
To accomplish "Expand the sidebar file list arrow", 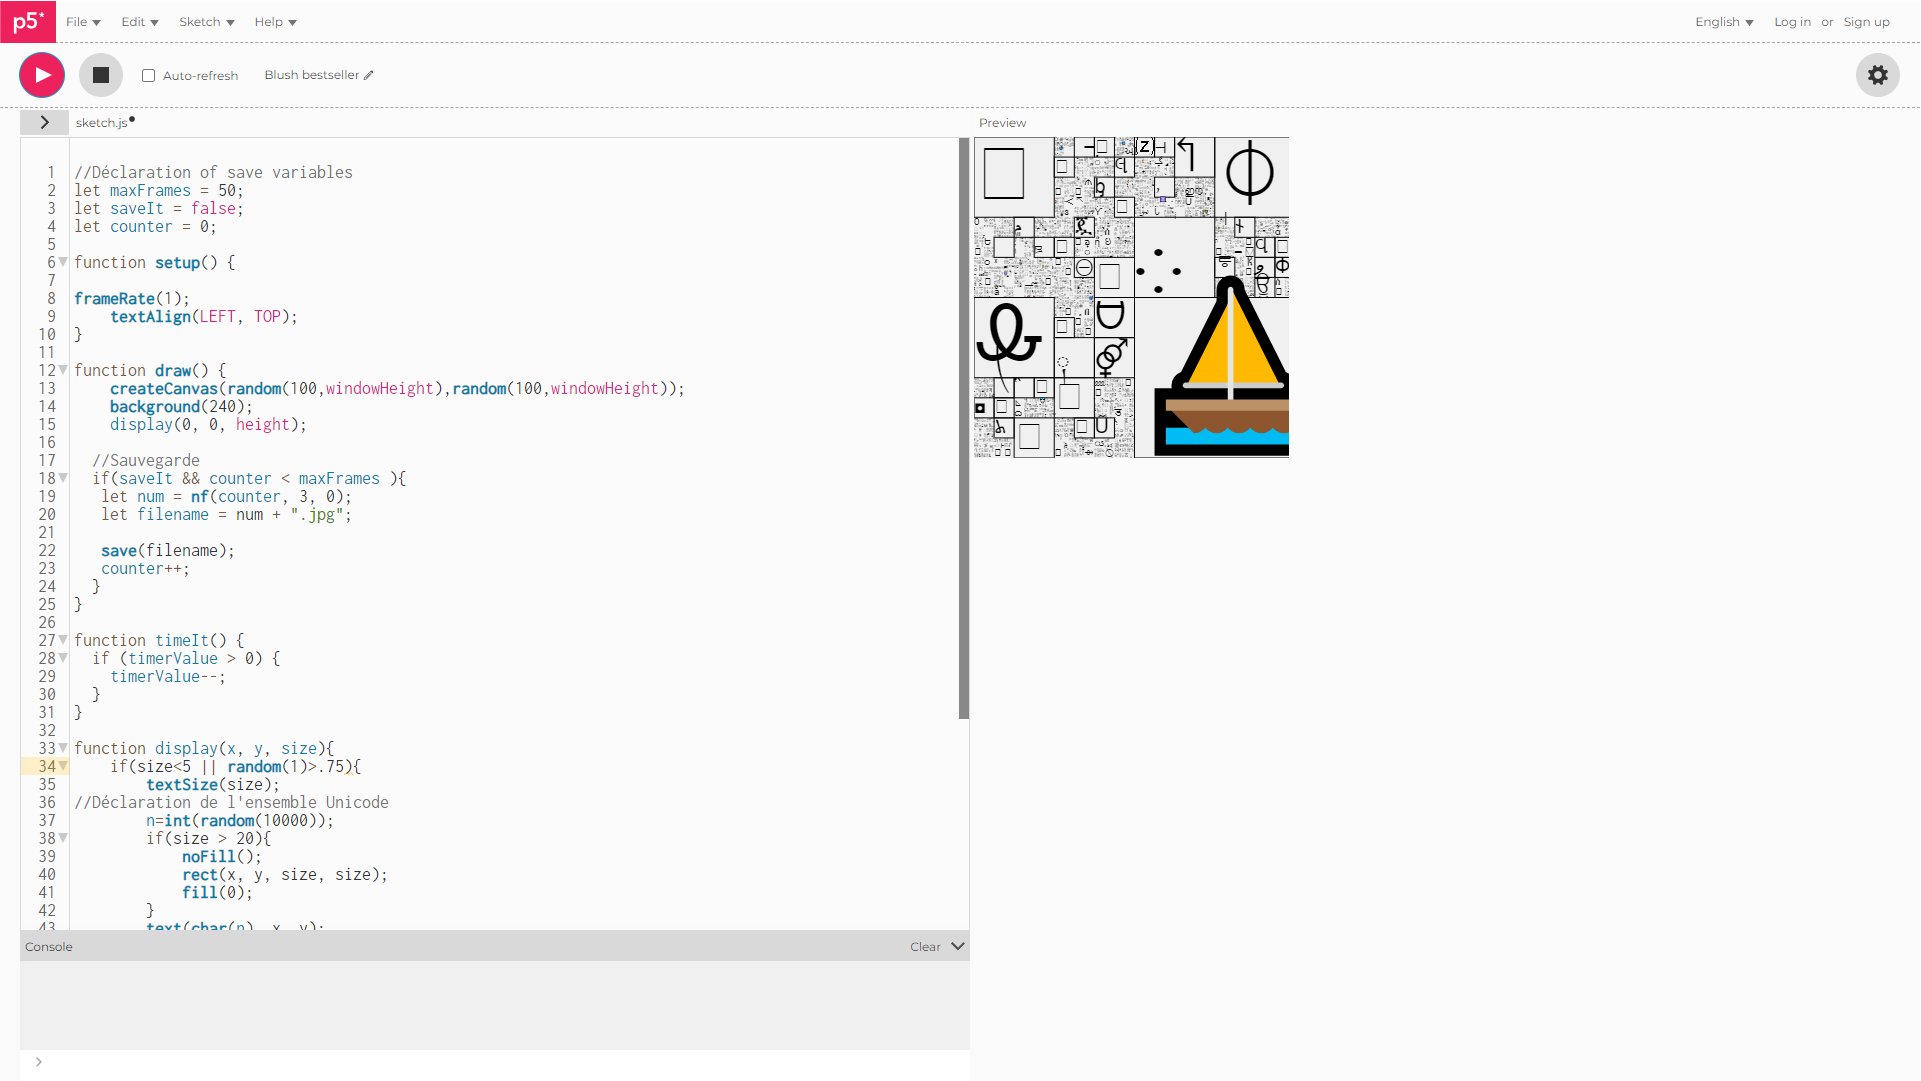I will point(44,122).
